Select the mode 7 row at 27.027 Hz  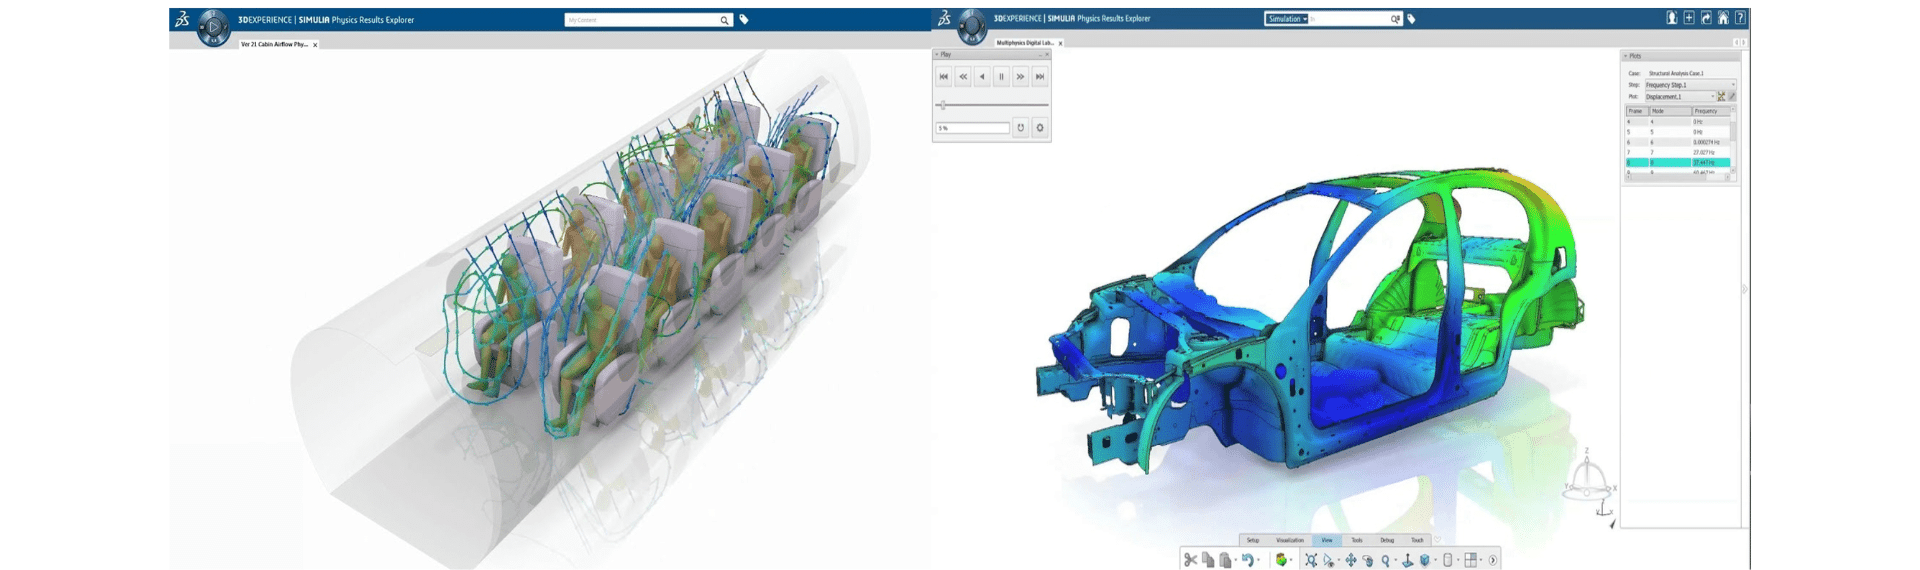pos(1678,152)
